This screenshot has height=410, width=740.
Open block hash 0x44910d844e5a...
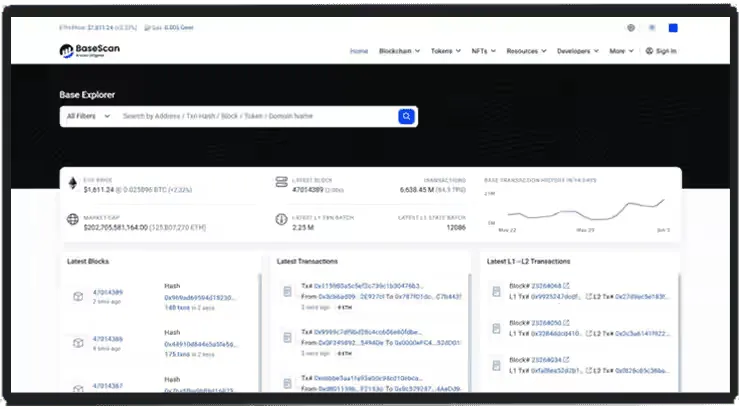201,344
